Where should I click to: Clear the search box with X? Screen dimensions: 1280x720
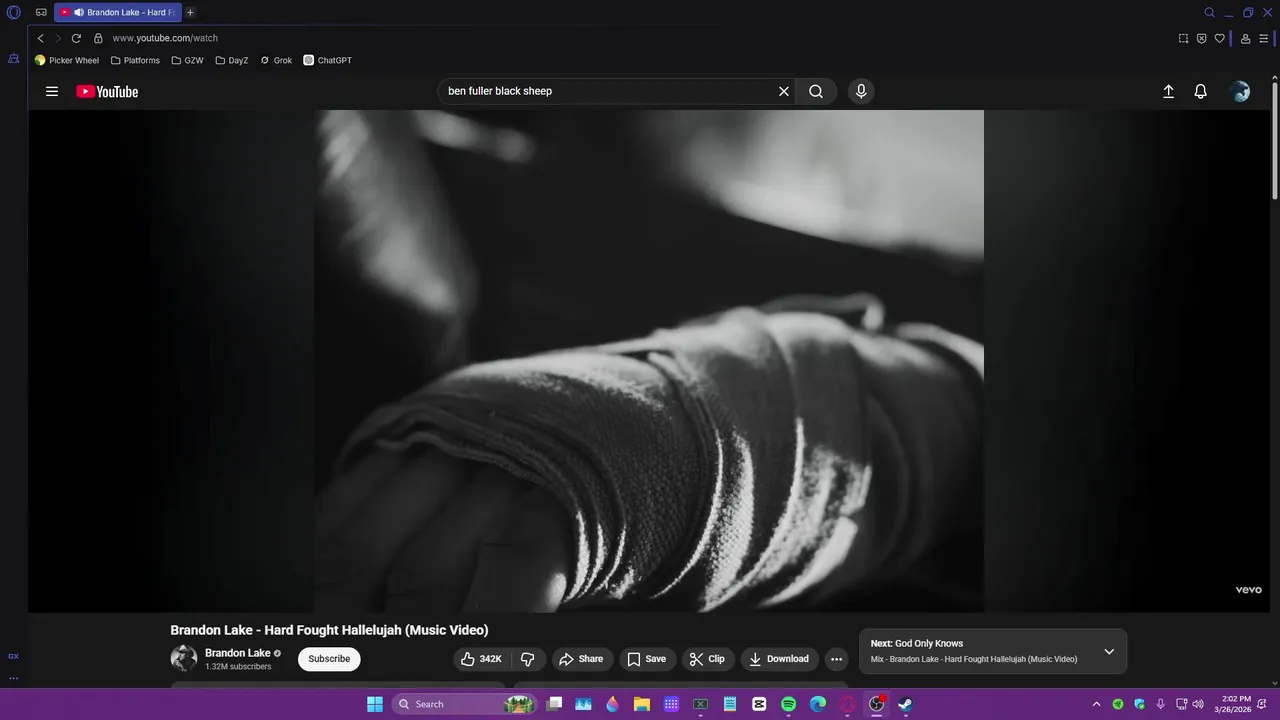coord(784,91)
